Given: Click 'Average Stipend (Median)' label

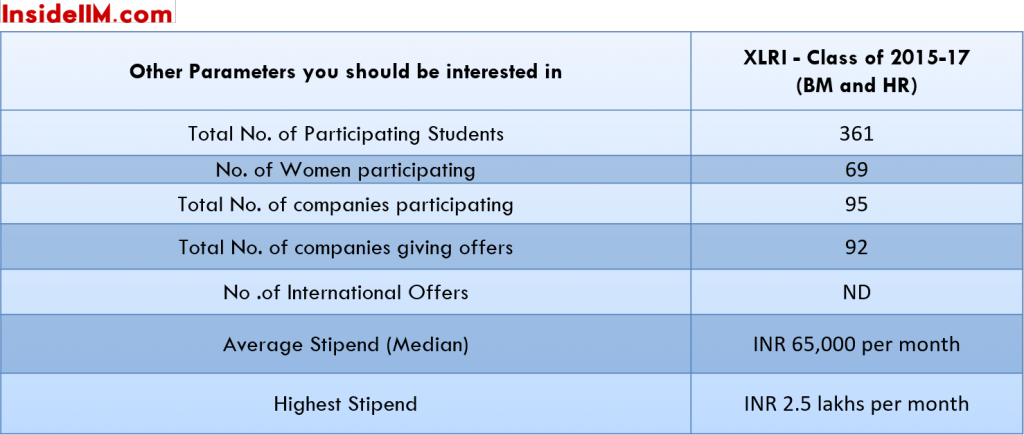Looking at the screenshot, I should tap(345, 344).
